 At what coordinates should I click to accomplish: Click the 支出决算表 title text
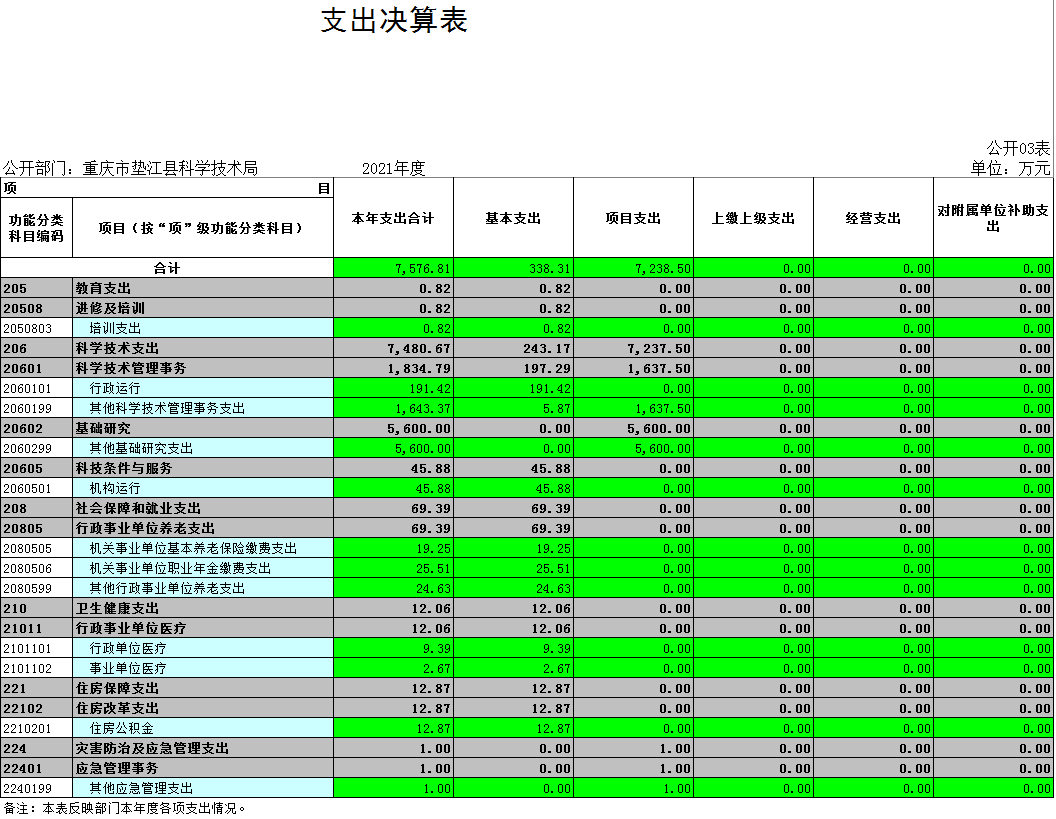394,21
